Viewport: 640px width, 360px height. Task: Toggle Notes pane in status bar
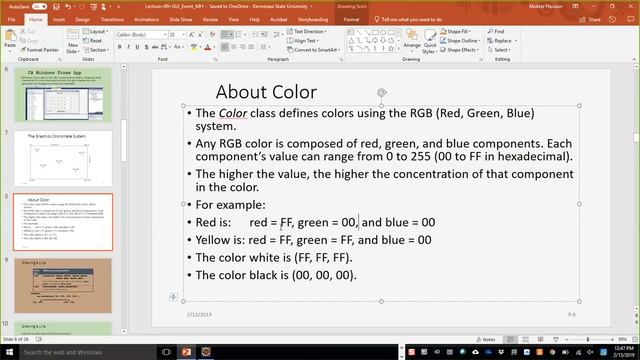click(486, 340)
